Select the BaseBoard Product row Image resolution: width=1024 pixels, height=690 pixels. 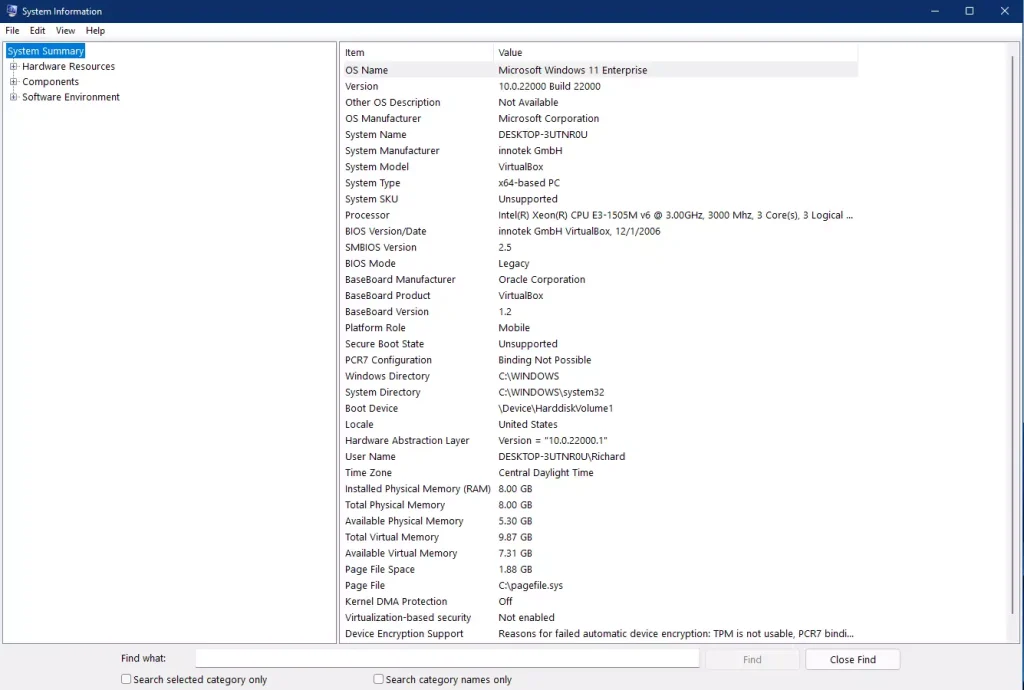tap(600, 296)
